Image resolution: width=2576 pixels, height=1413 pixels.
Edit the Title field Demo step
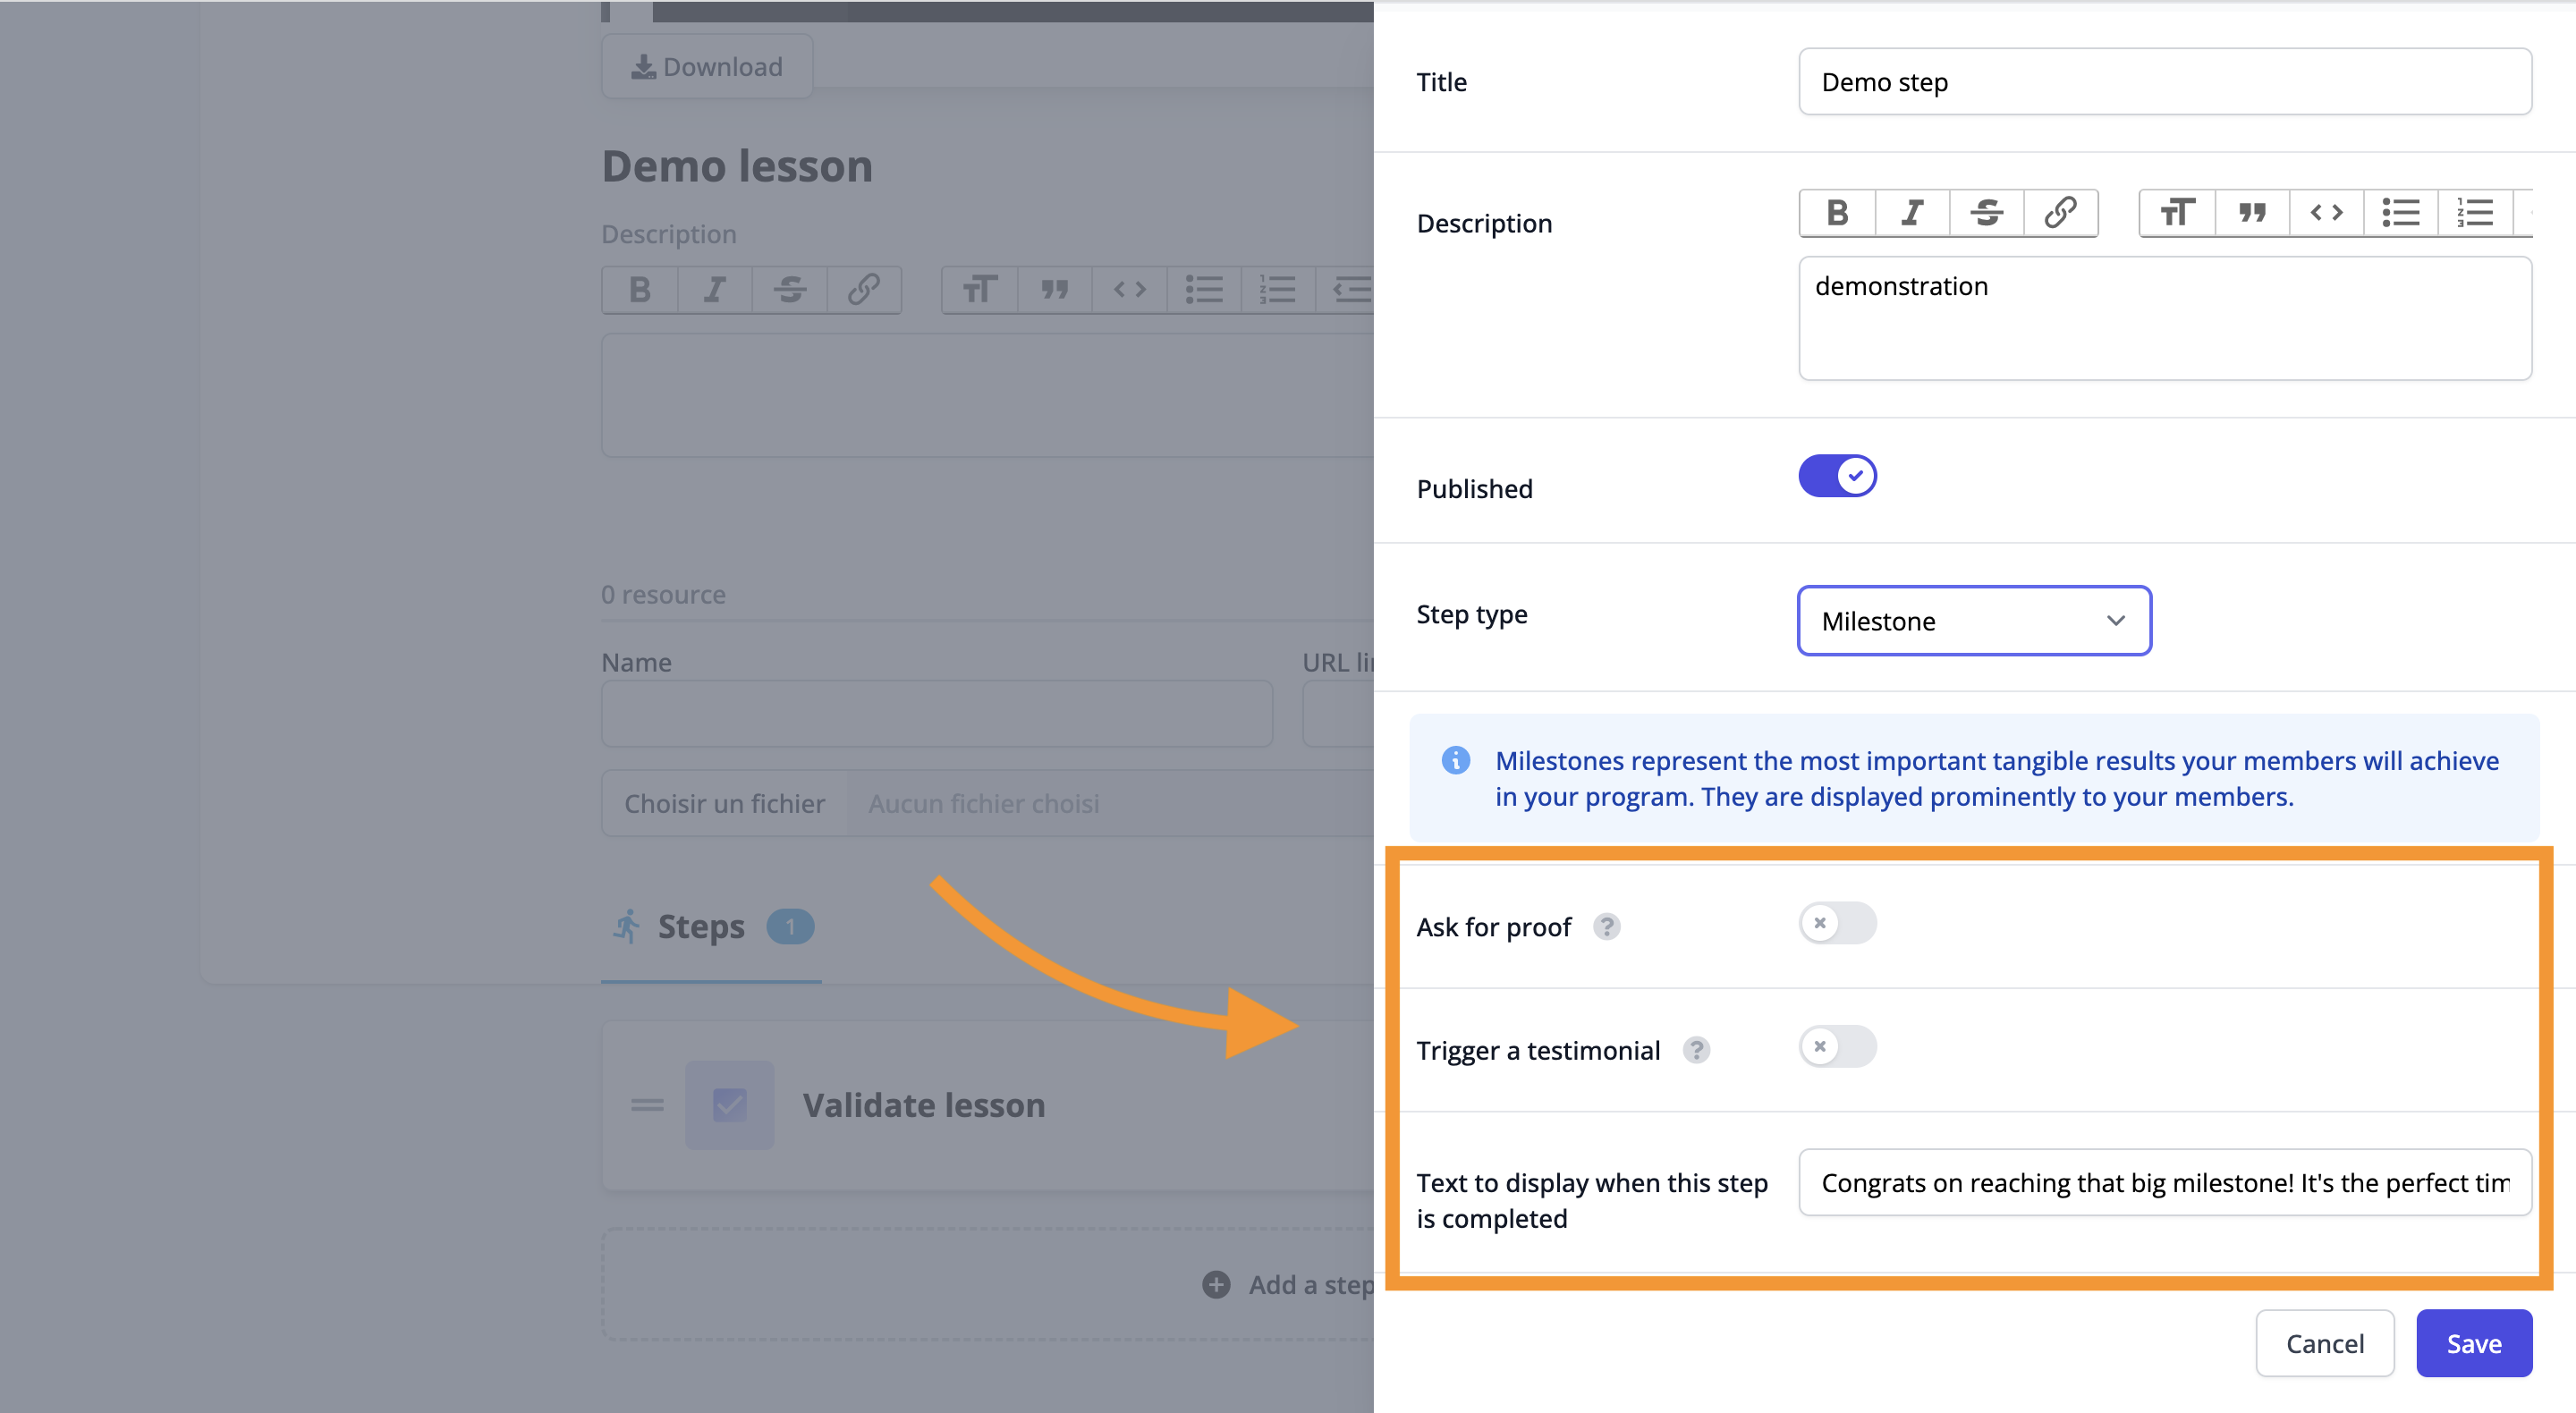2165,82
